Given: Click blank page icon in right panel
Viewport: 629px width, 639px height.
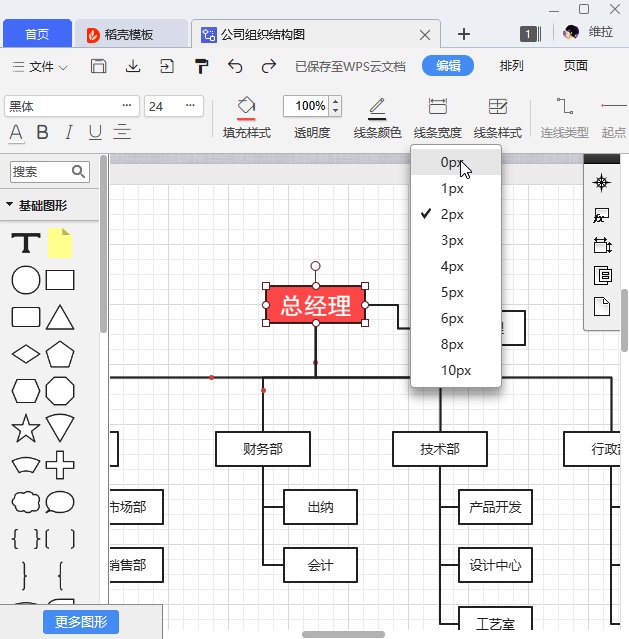Looking at the screenshot, I should (x=602, y=306).
